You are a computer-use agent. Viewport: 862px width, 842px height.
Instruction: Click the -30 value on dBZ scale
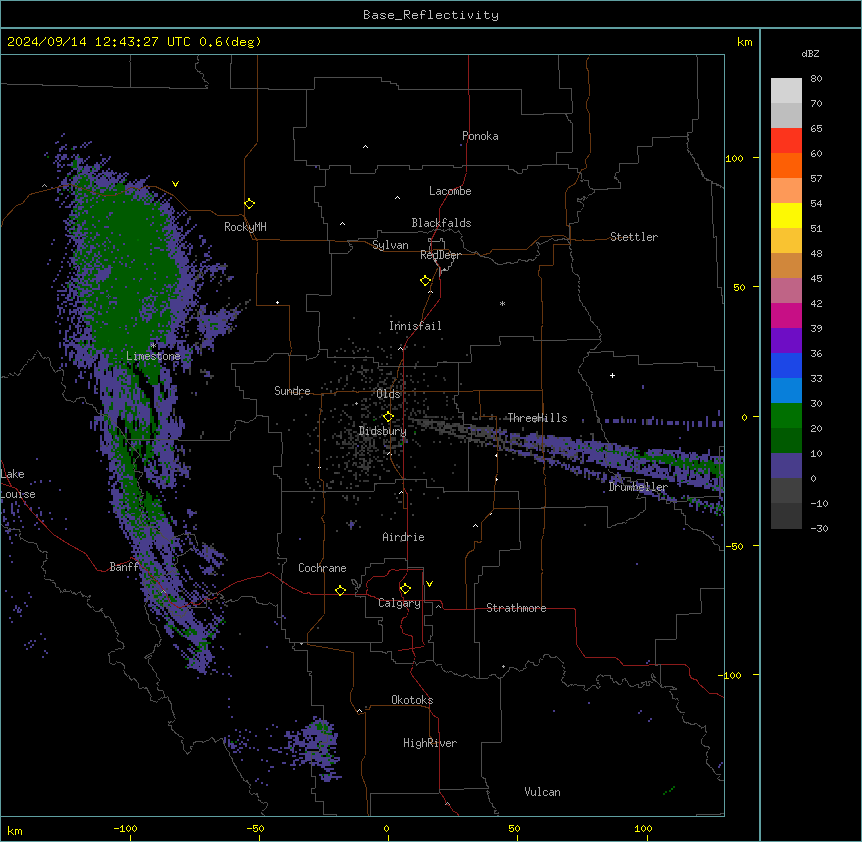pos(819,528)
